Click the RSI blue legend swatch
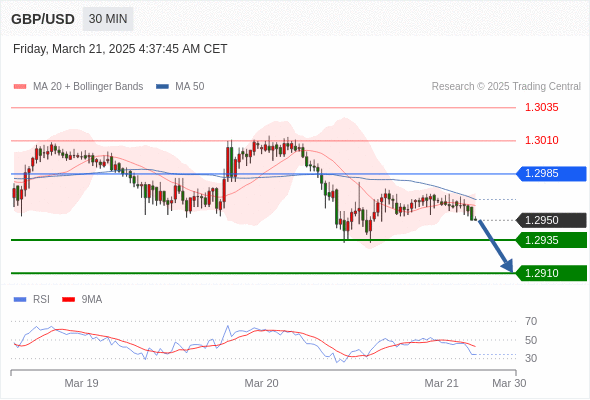The height and width of the screenshot is (400, 590). pyautogui.click(x=20, y=300)
